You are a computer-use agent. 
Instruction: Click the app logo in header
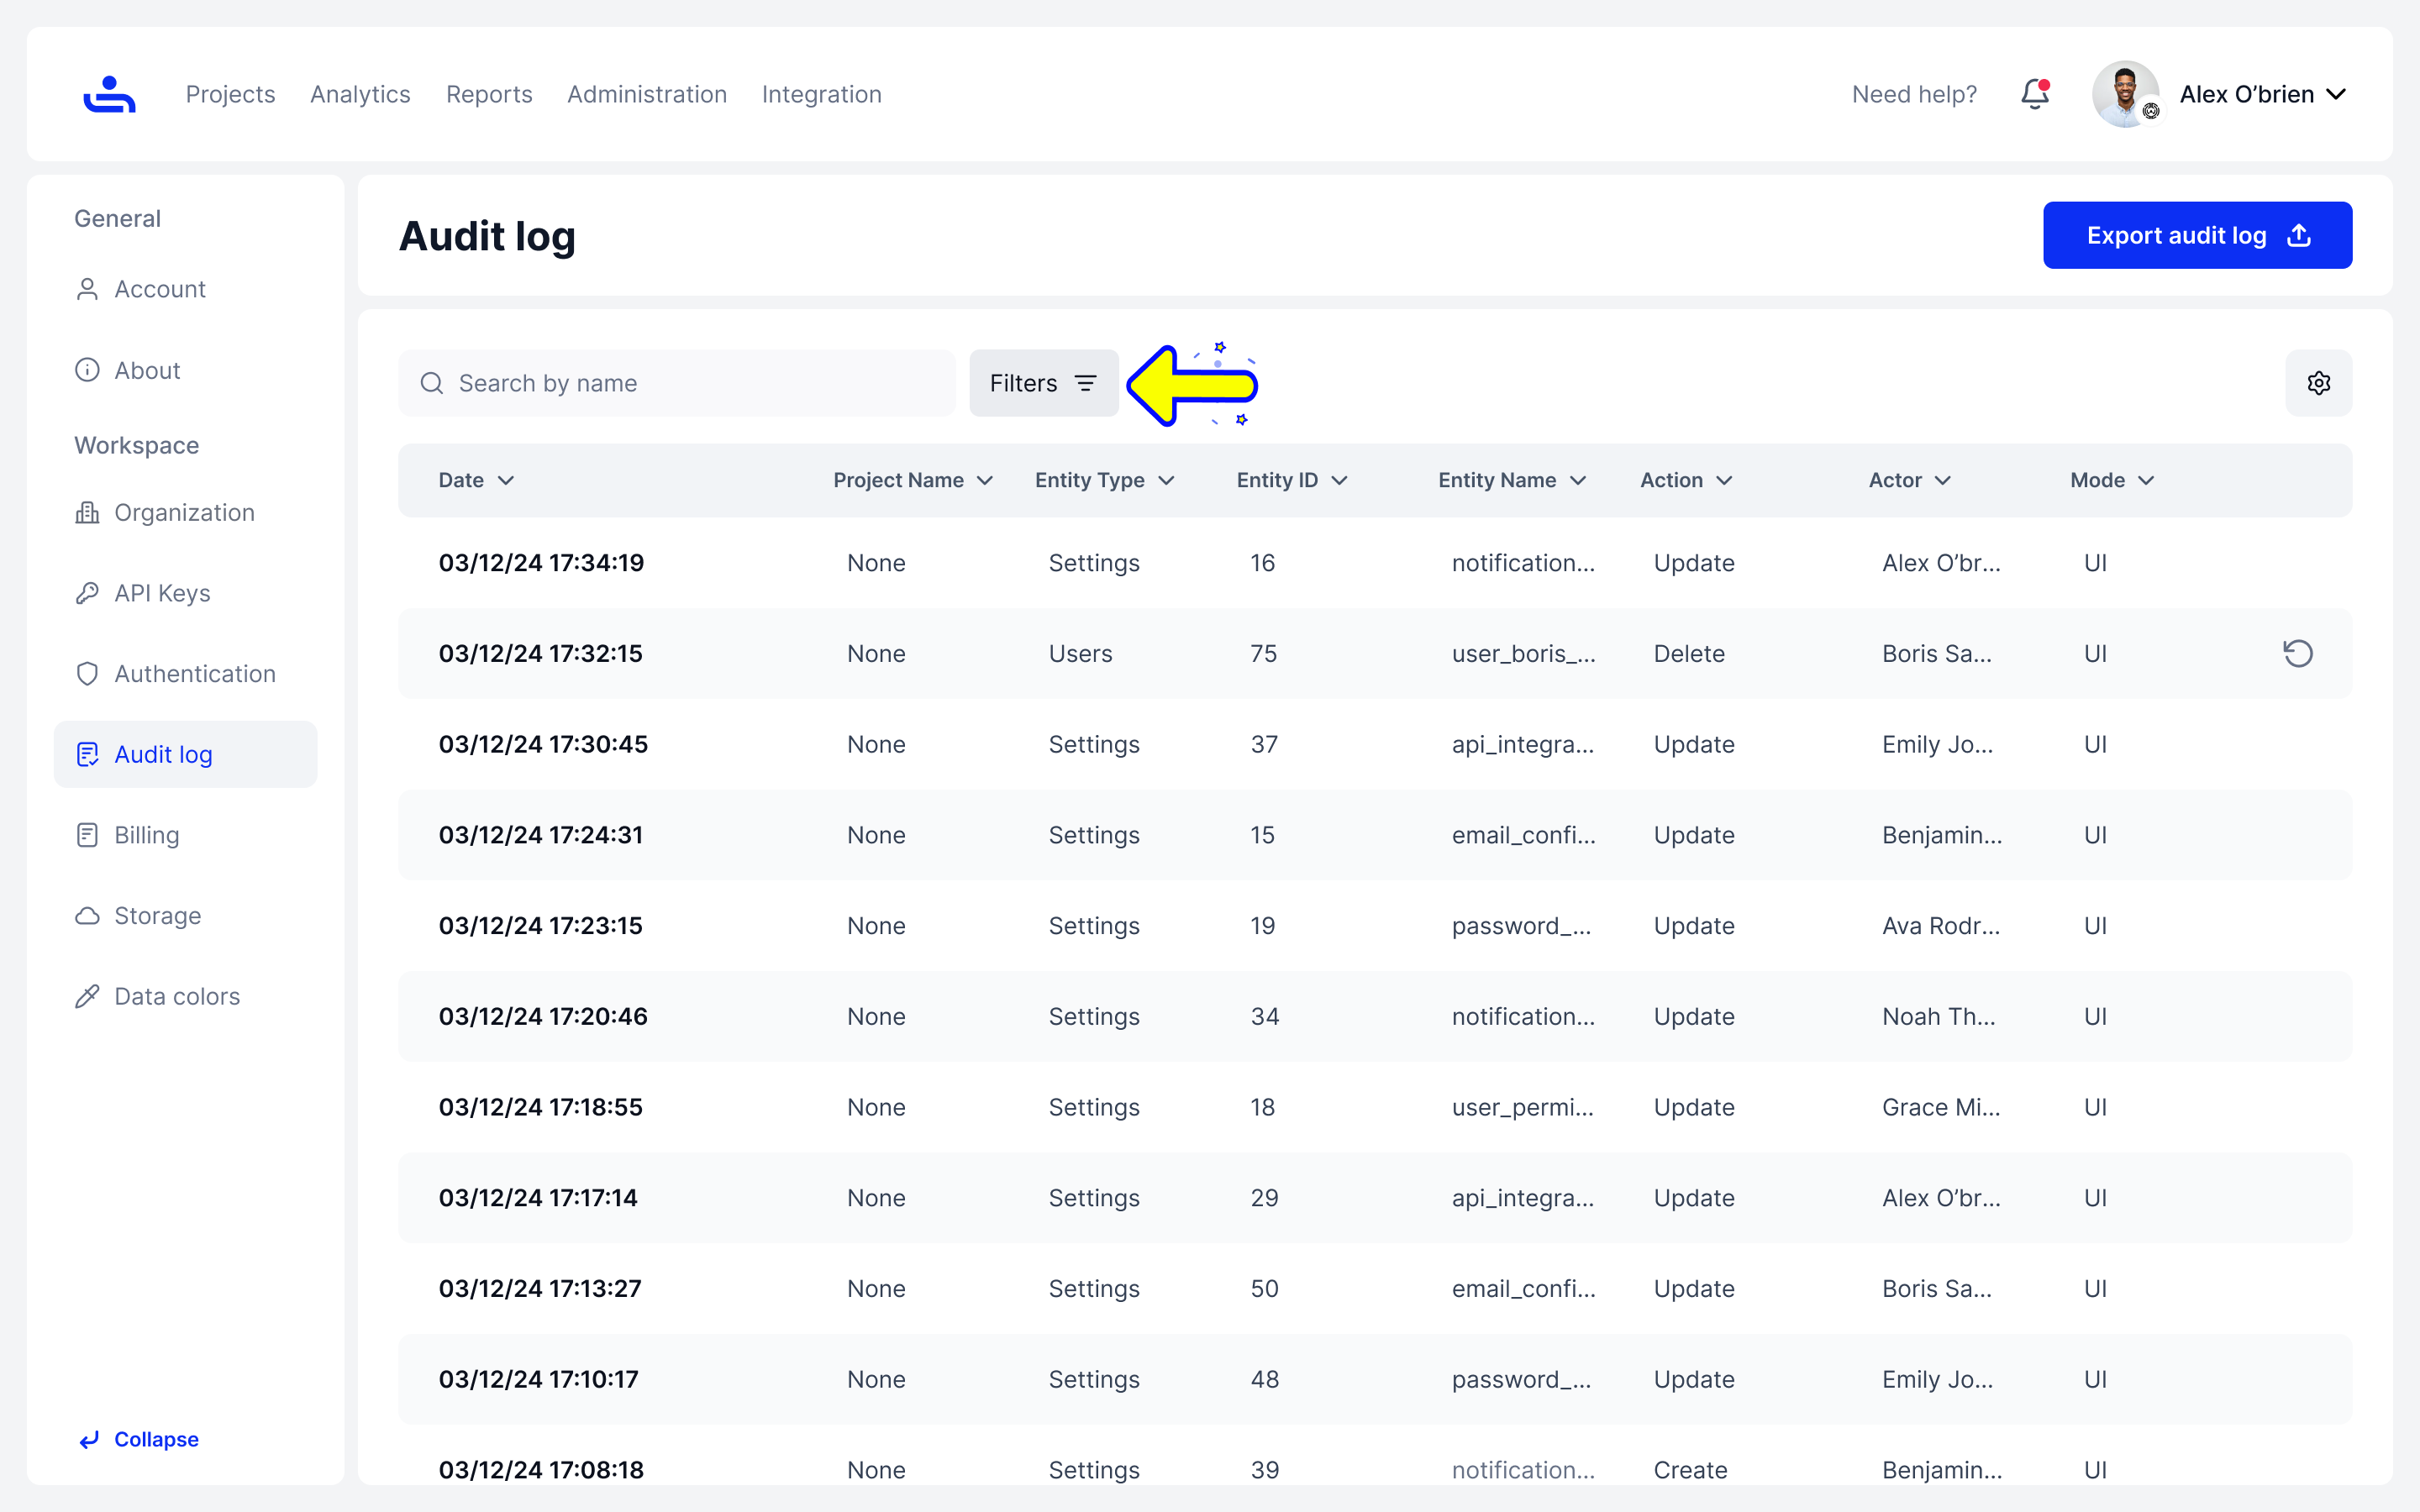click(109, 94)
